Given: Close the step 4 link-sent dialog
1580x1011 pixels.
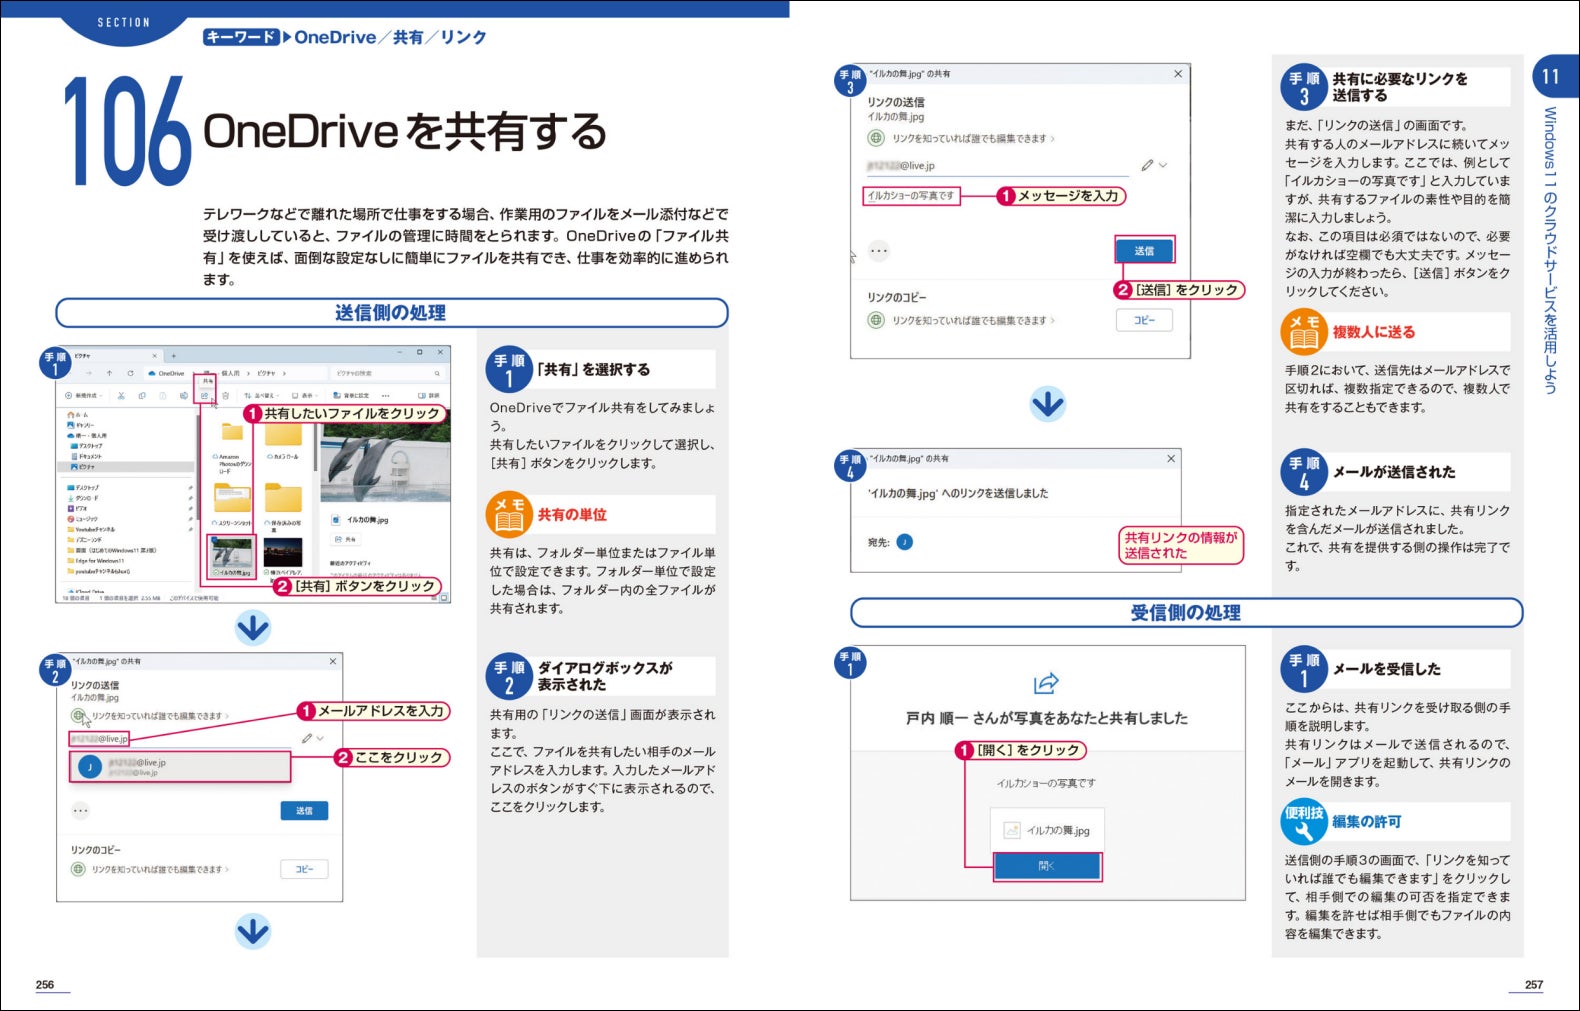Looking at the screenshot, I should tap(1171, 458).
